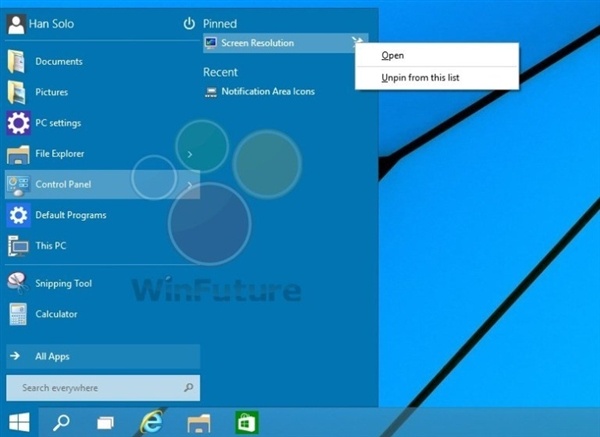Viewport: 600px width, 437px height.
Task: Click the Han Solo user avatar icon
Action: click(x=16, y=24)
